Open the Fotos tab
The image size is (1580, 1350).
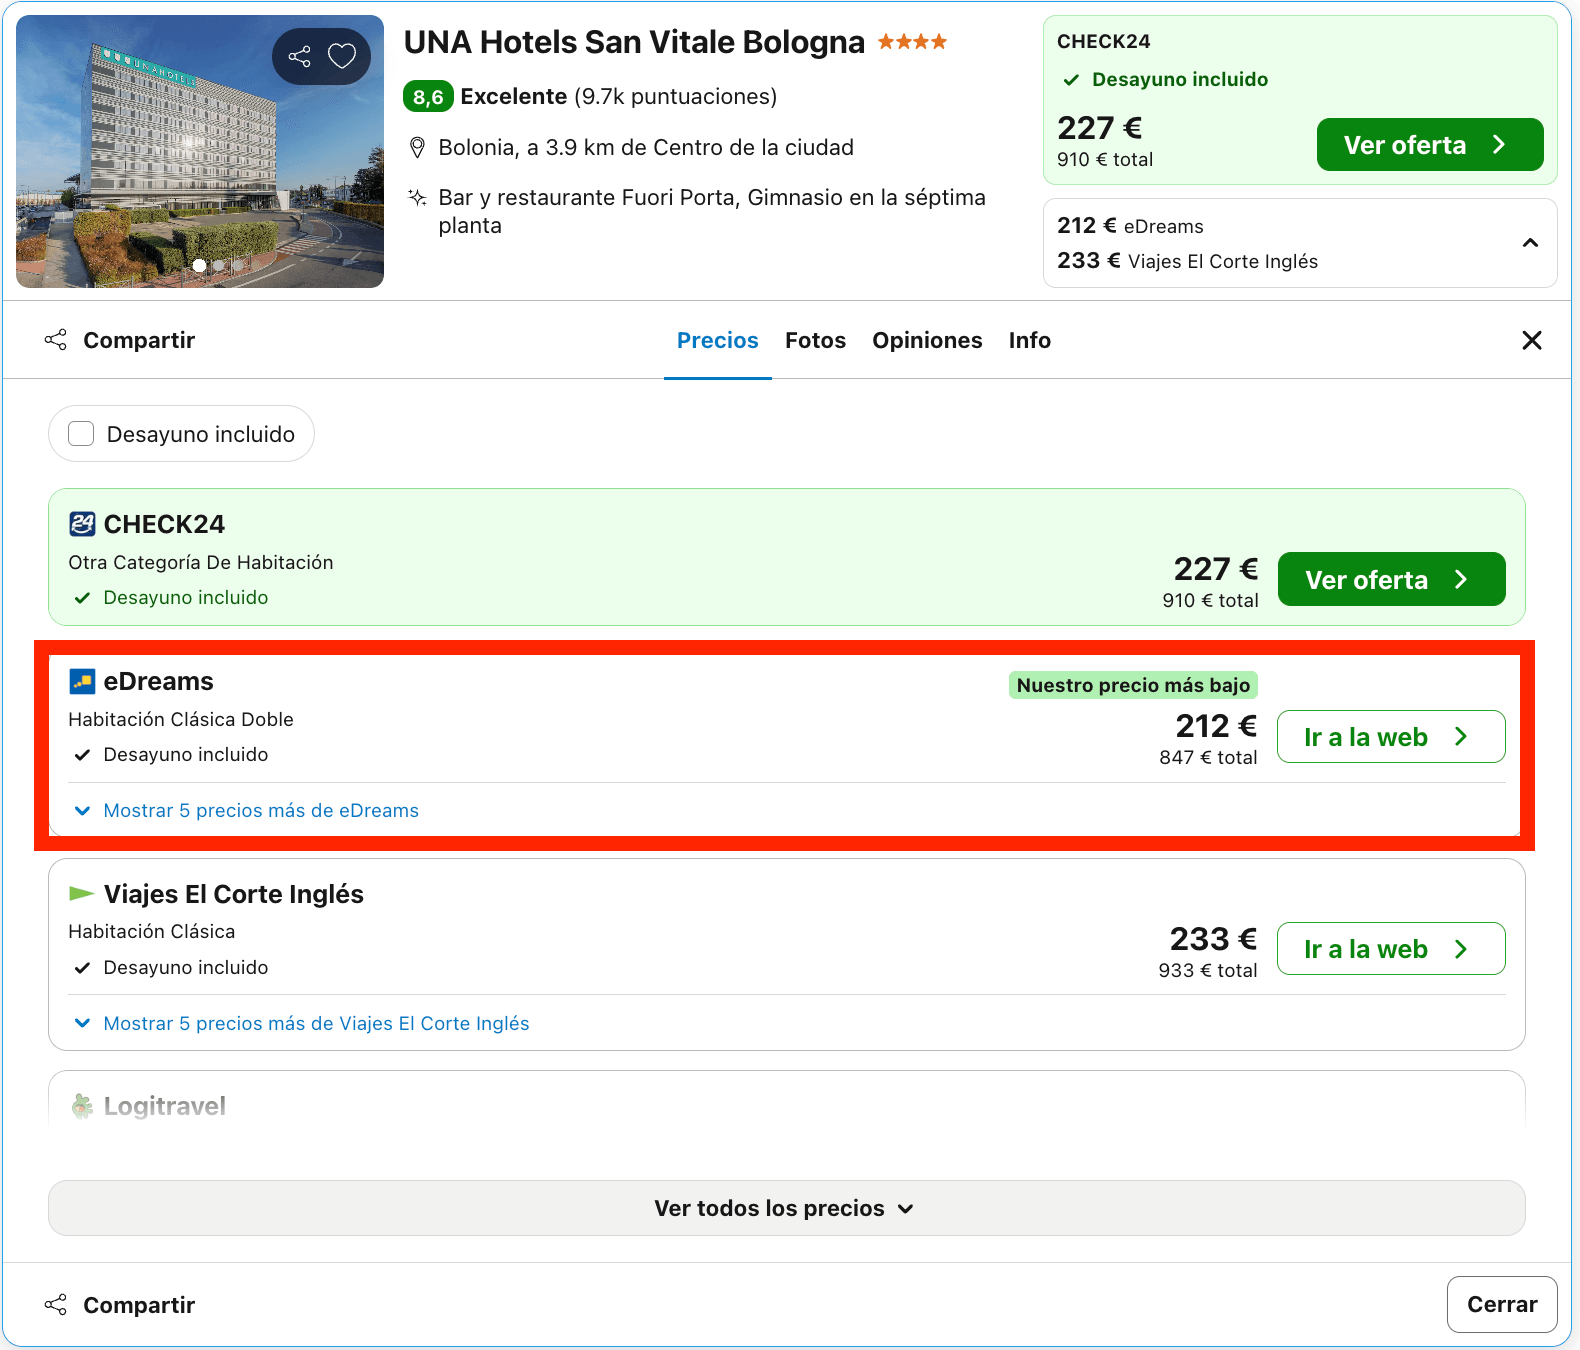pyautogui.click(x=815, y=340)
